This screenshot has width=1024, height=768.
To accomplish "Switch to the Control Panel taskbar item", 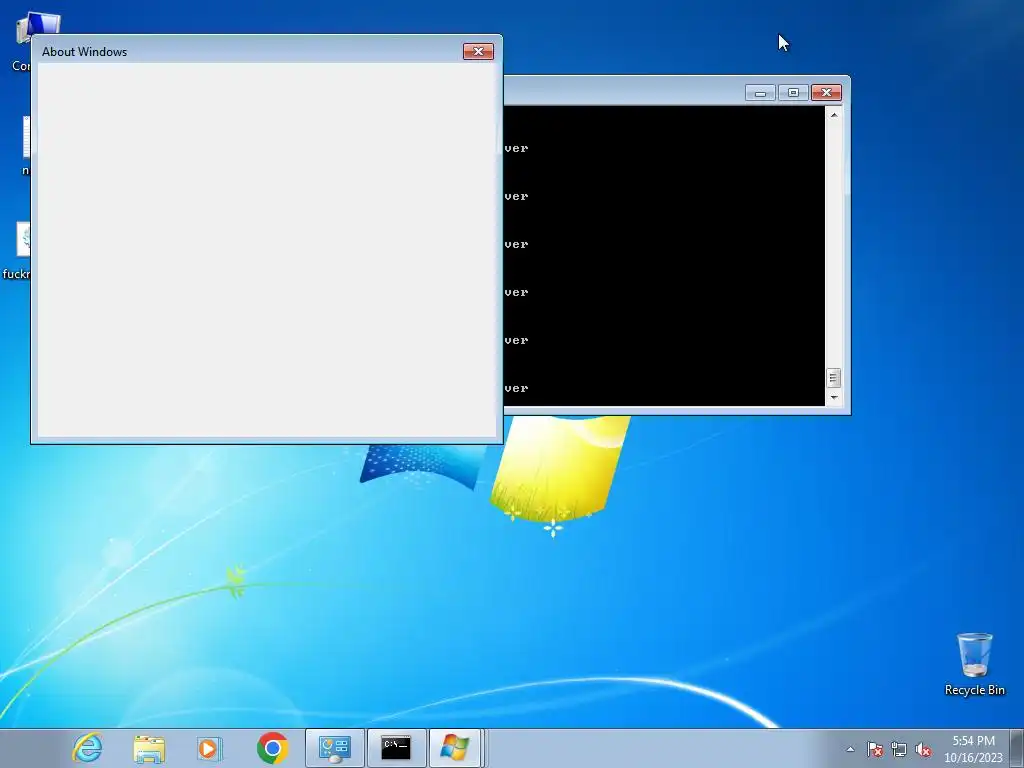I will pos(334,748).
